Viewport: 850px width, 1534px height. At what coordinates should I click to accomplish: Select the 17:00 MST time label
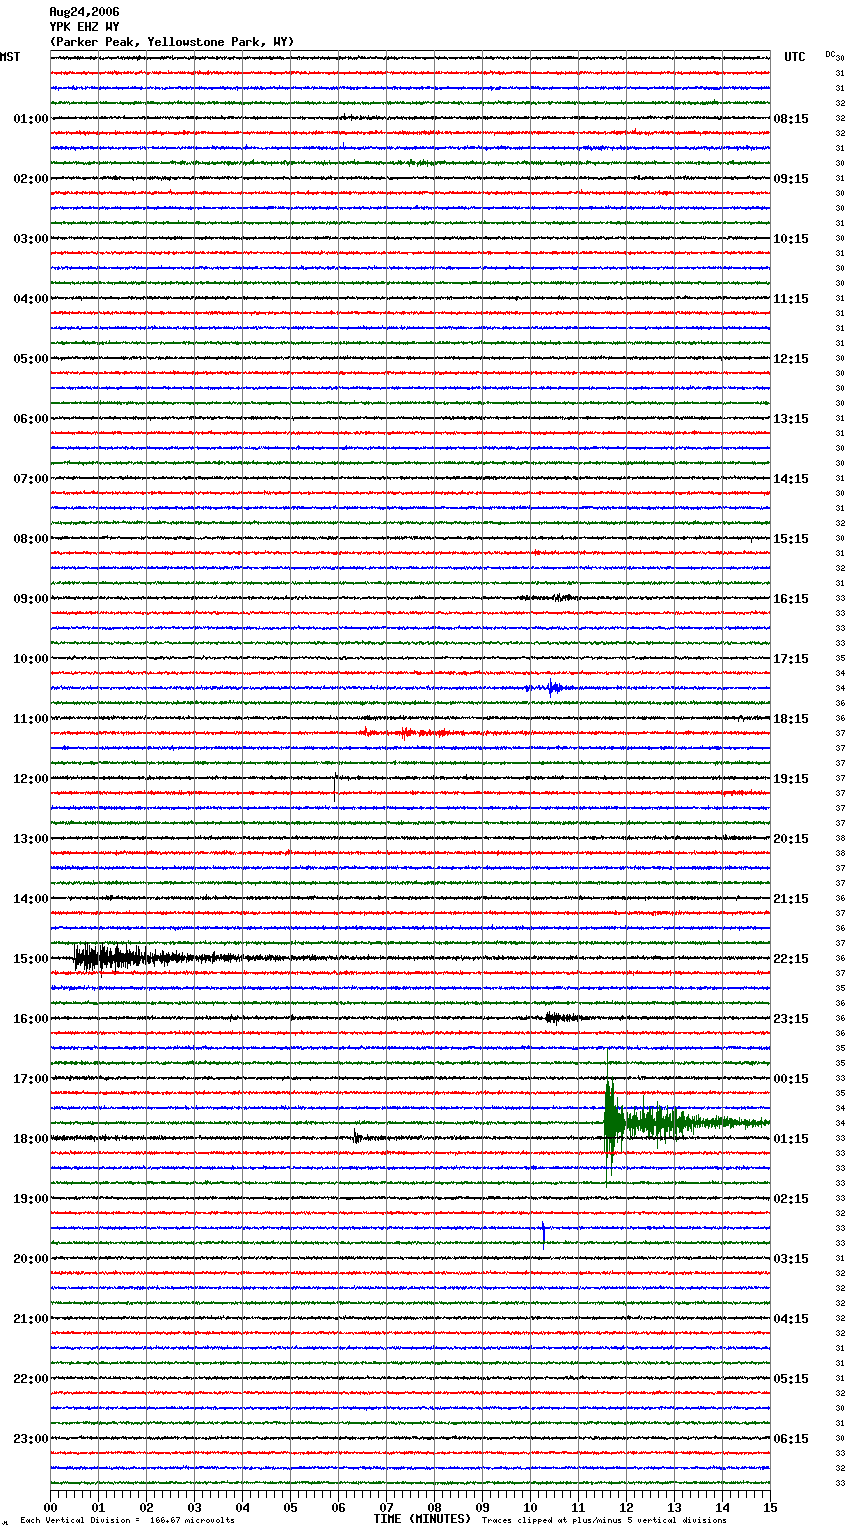click(30, 1079)
